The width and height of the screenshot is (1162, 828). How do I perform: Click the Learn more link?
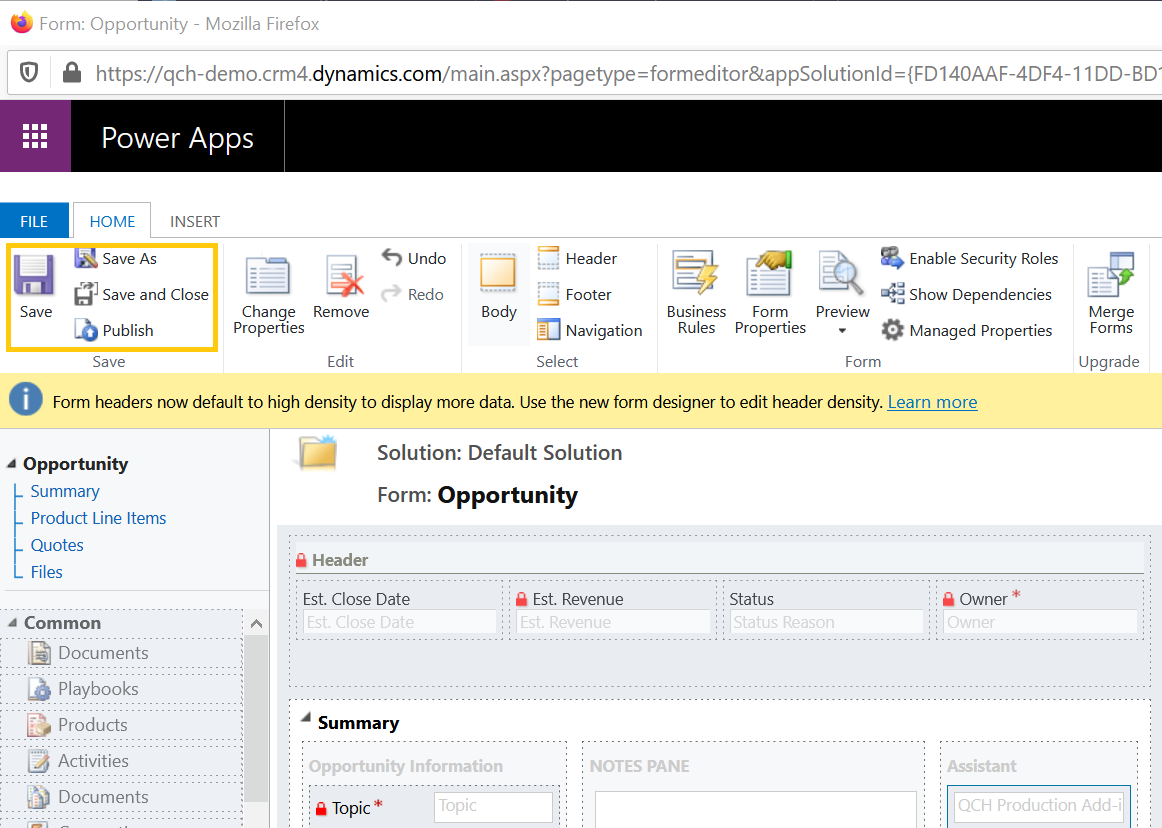(932, 402)
